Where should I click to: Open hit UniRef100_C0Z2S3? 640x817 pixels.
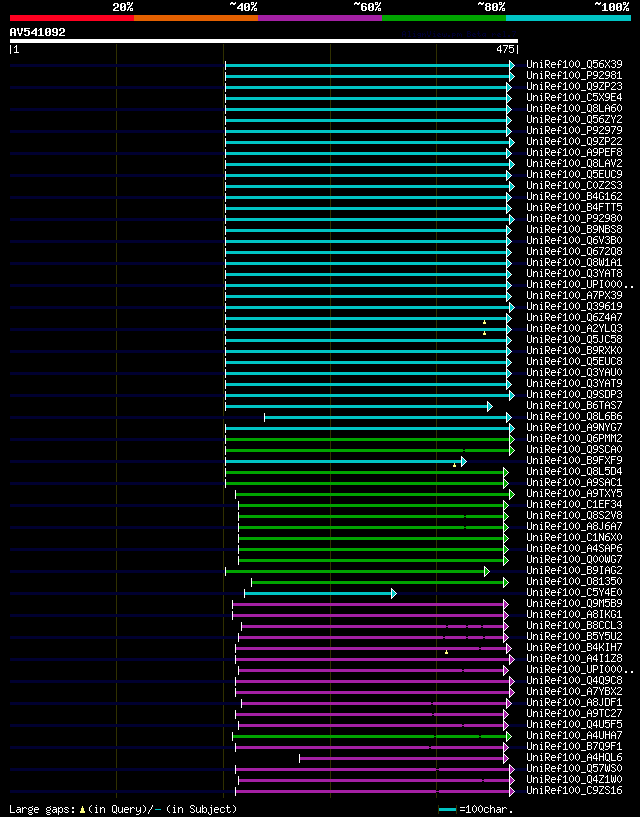(574, 185)
